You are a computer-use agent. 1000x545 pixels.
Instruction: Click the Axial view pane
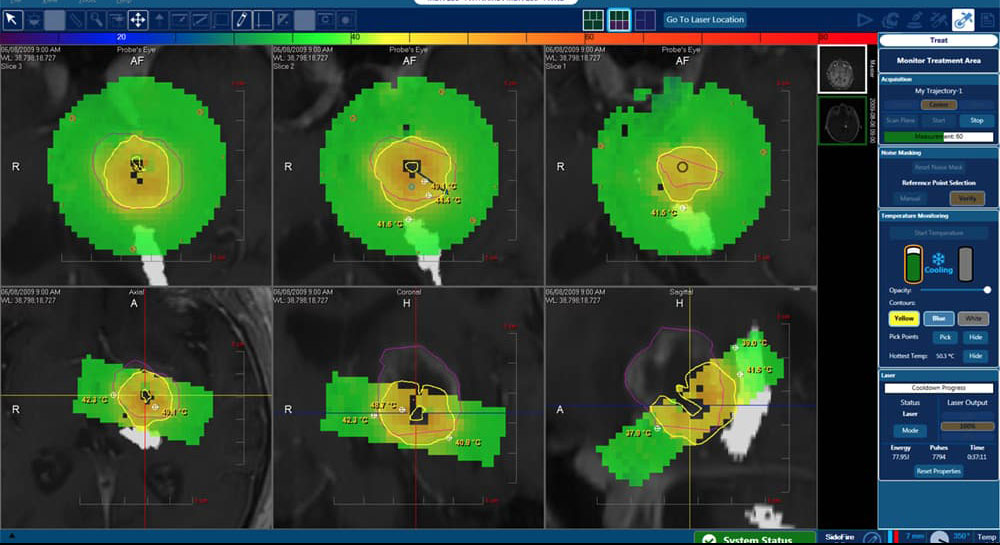(x=136, y=408)
